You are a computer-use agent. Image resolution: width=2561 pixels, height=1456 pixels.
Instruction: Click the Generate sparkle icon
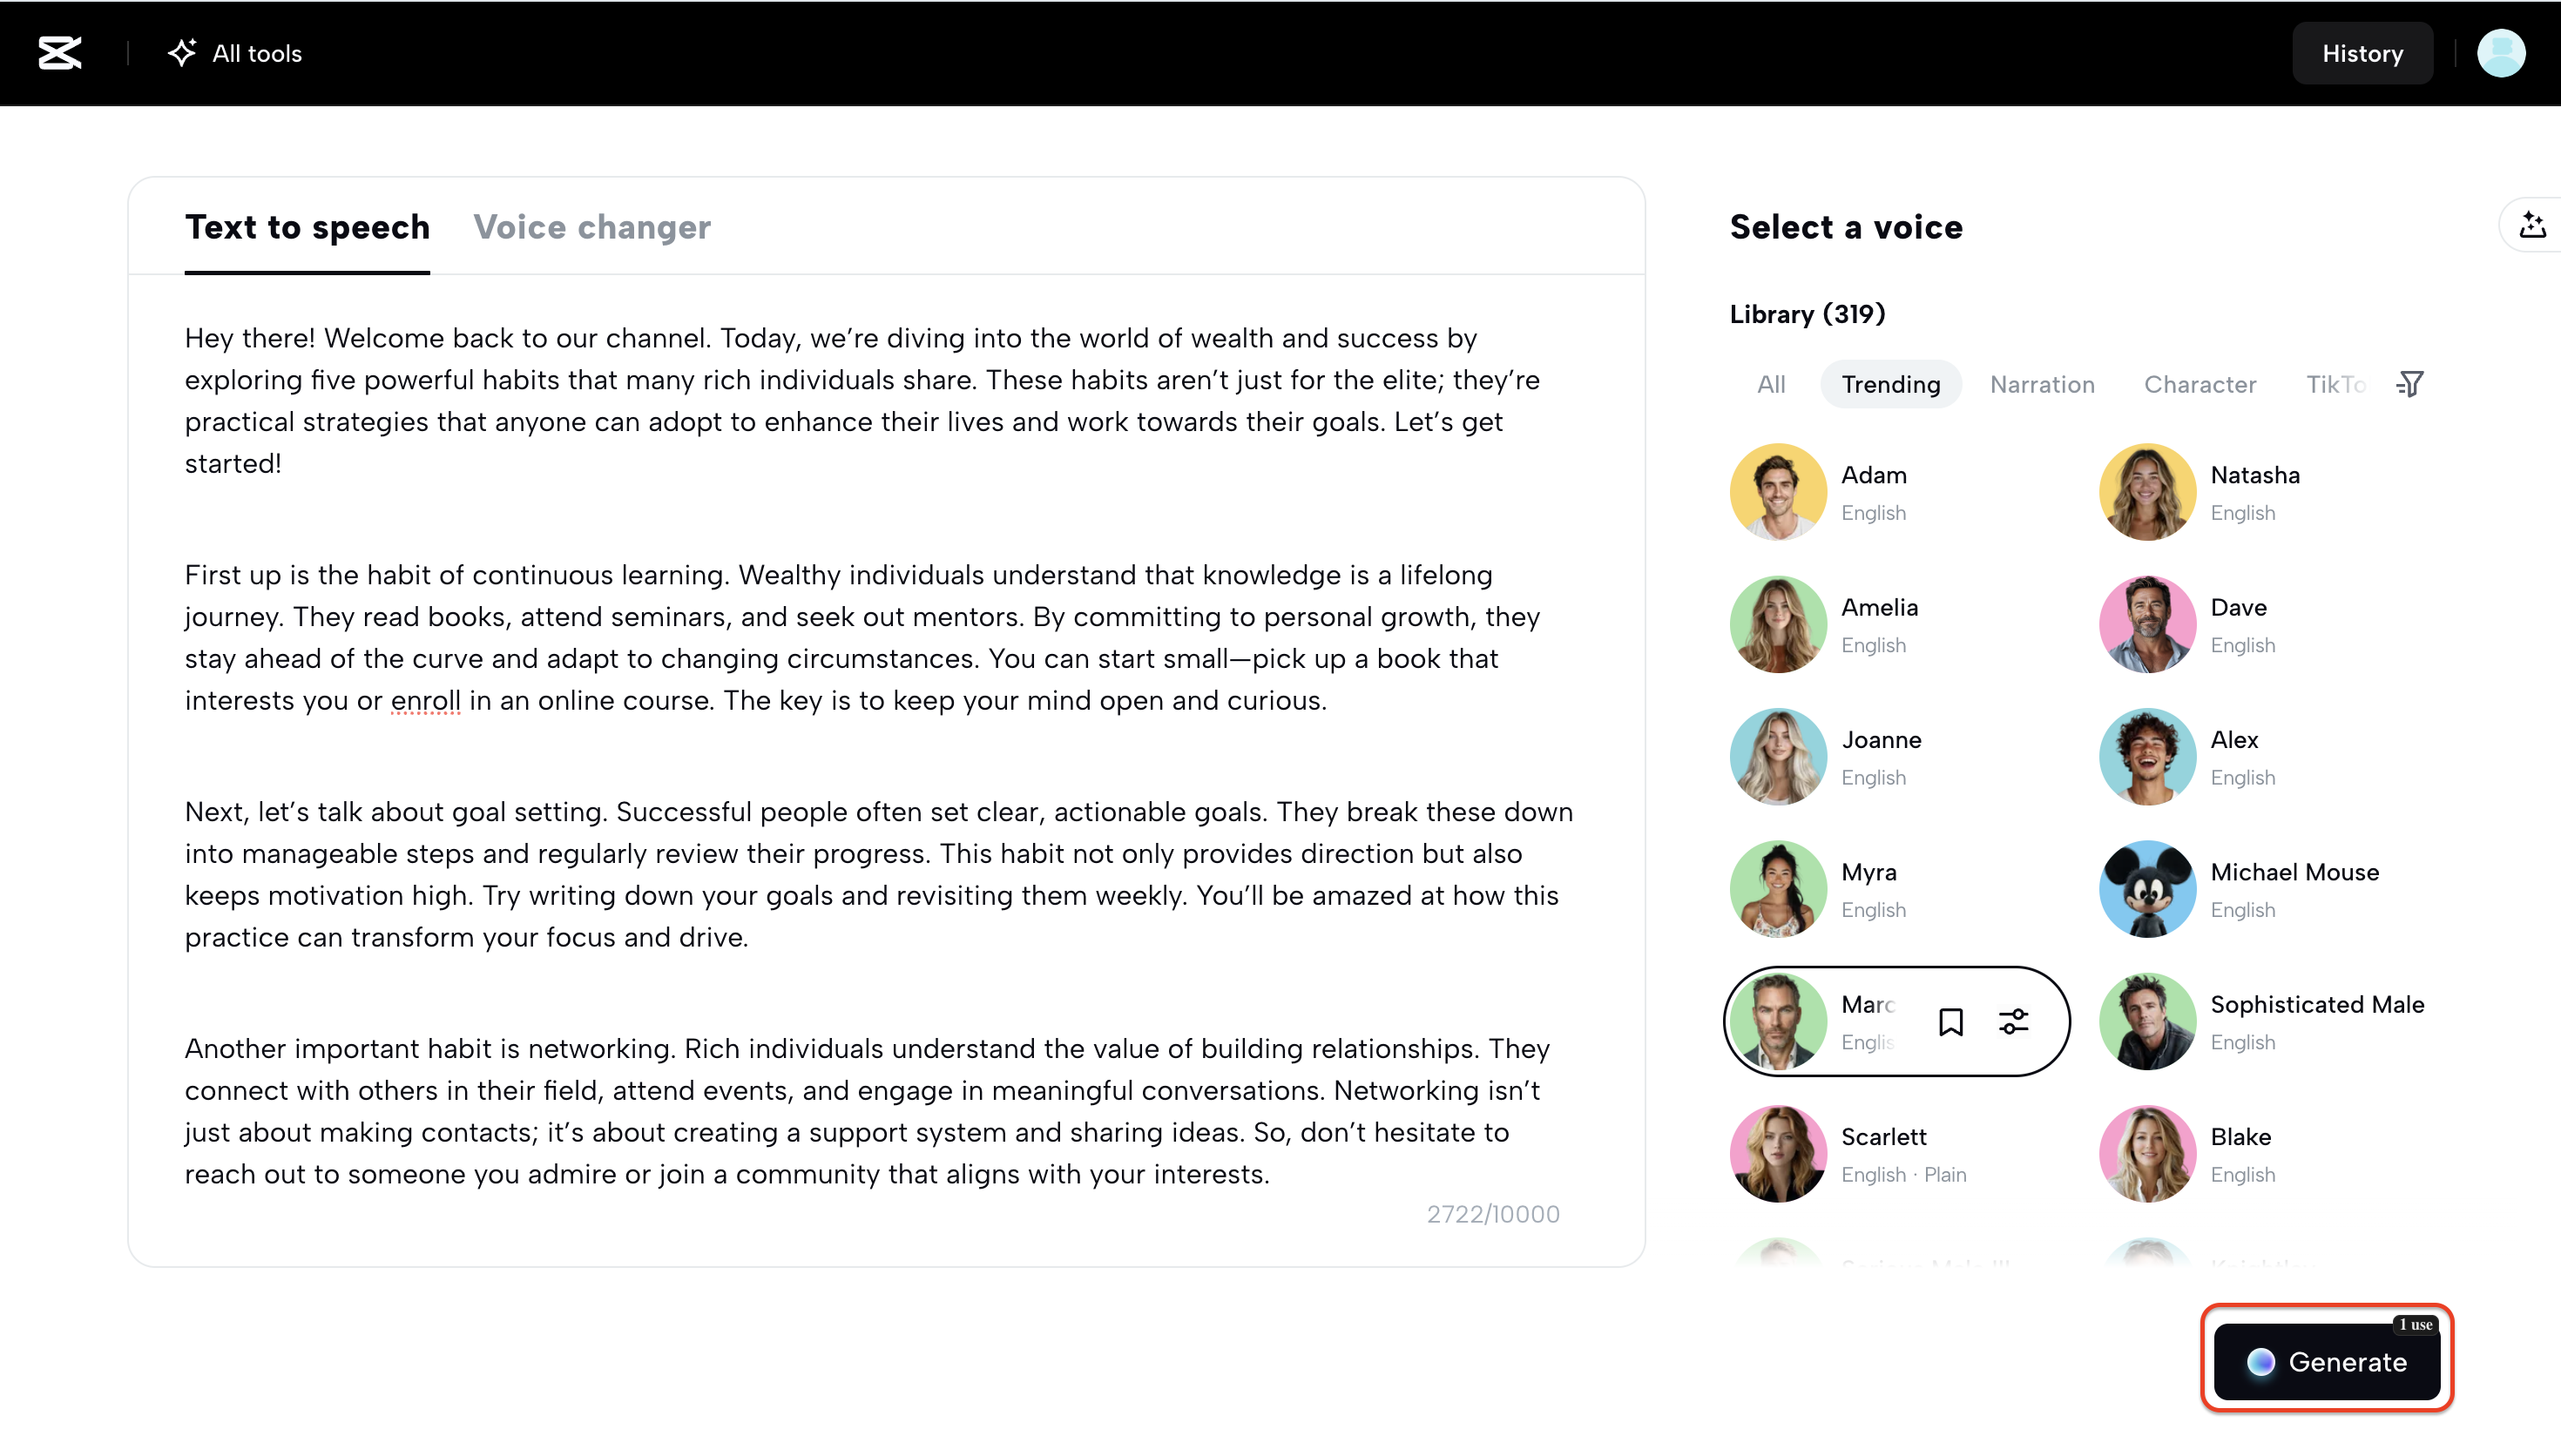coord(2262,1362)
